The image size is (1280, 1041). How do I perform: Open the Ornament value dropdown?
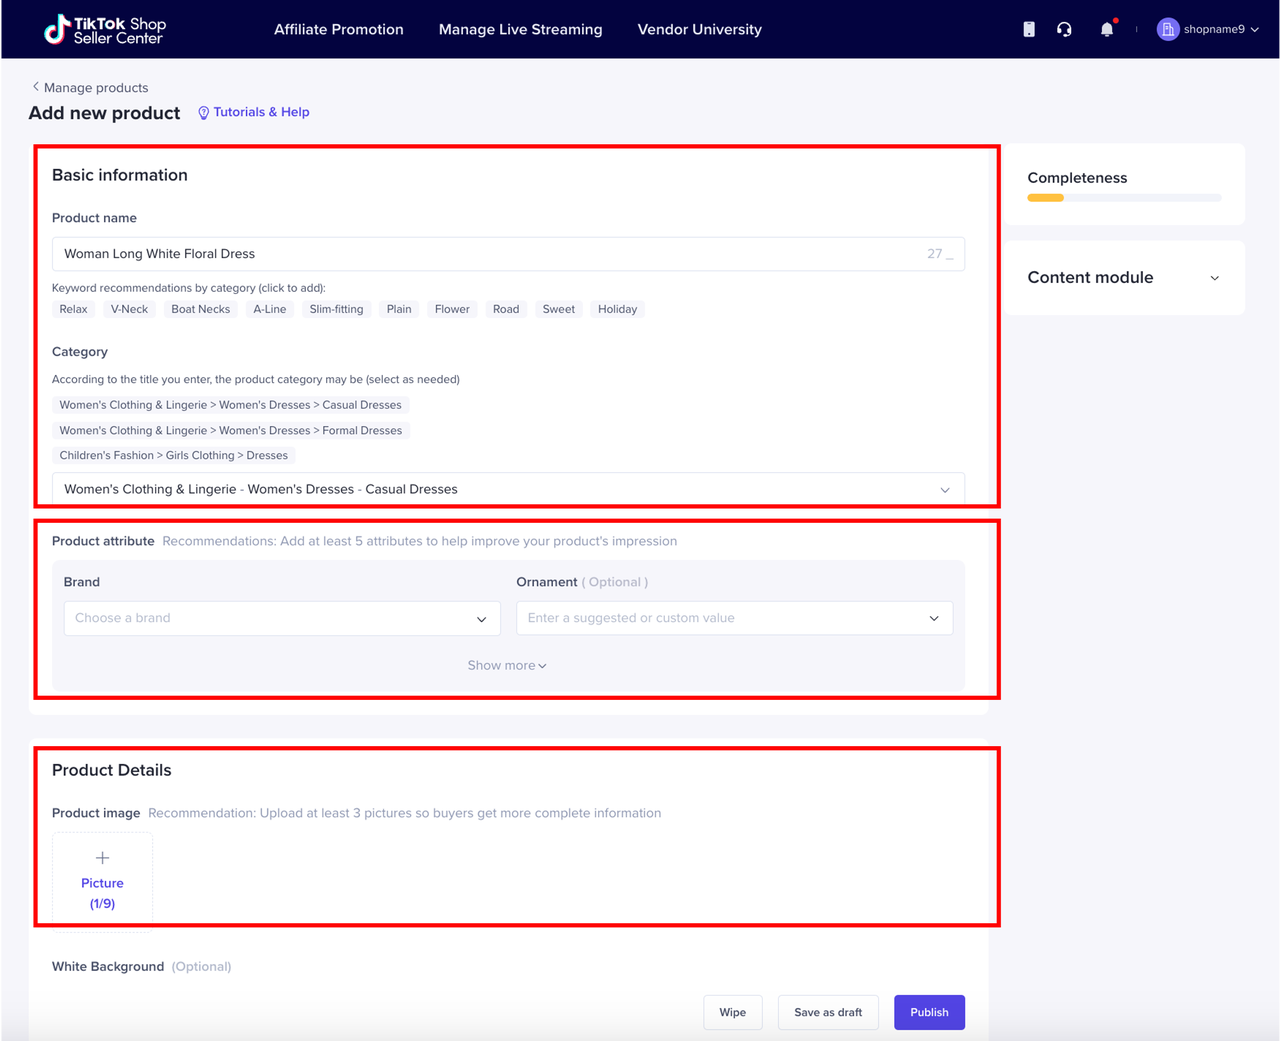(733, 618)
